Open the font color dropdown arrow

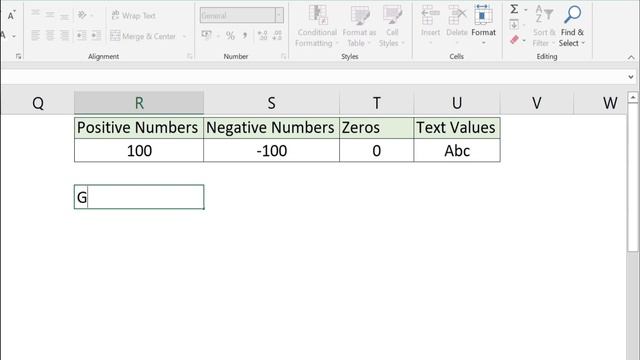coord(14,36)
